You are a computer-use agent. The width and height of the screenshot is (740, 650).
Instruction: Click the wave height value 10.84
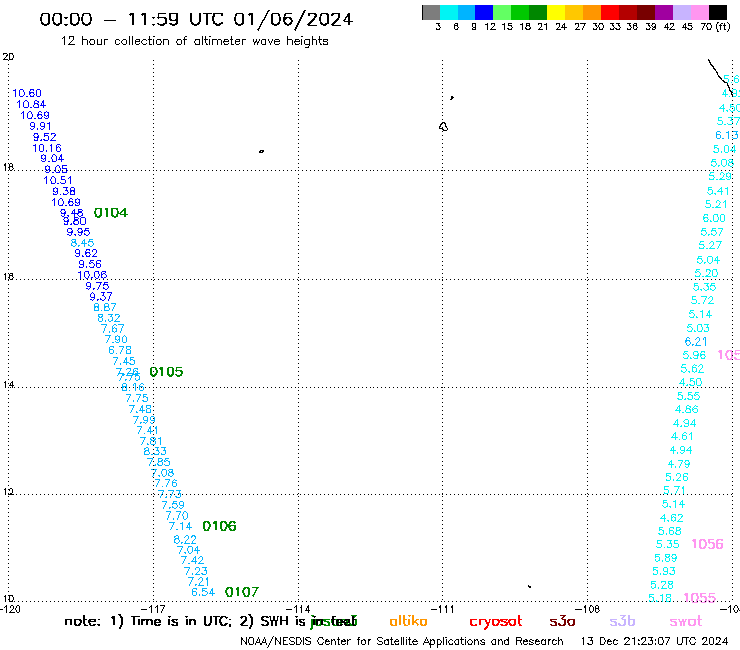(31, 104)
